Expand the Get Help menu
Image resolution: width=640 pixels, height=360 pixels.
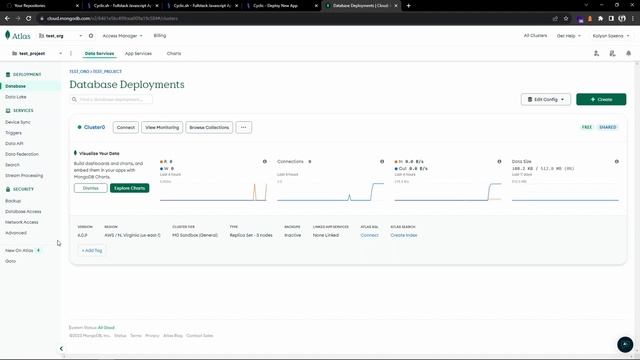point(569,36)
